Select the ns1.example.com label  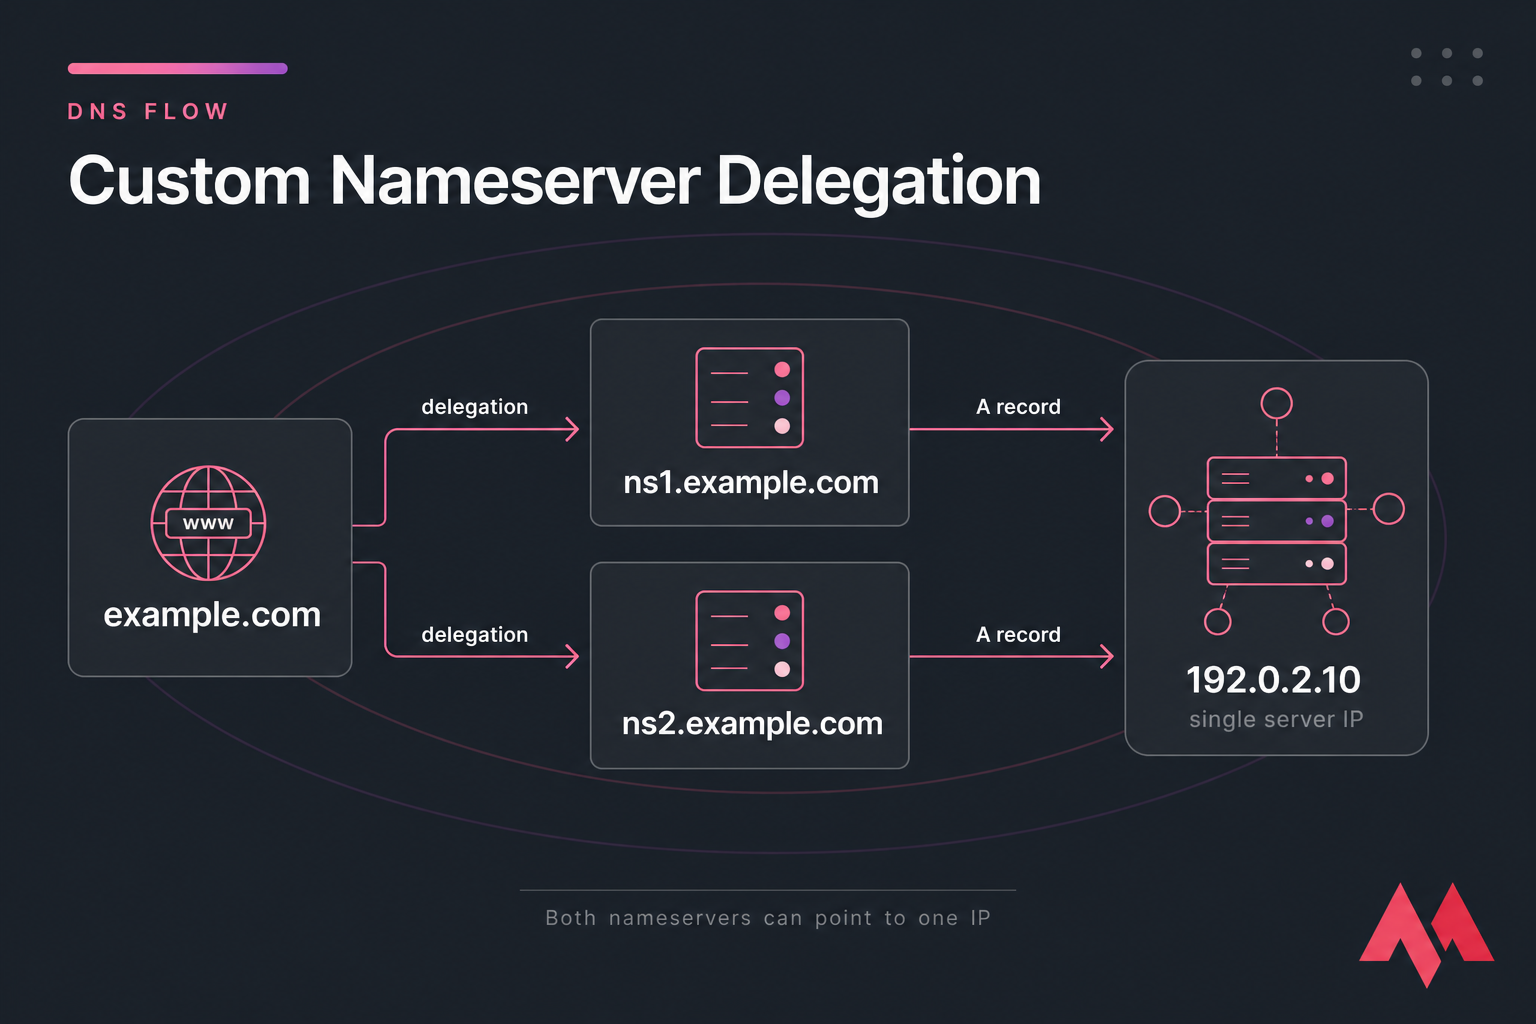(x=750, y=482)
